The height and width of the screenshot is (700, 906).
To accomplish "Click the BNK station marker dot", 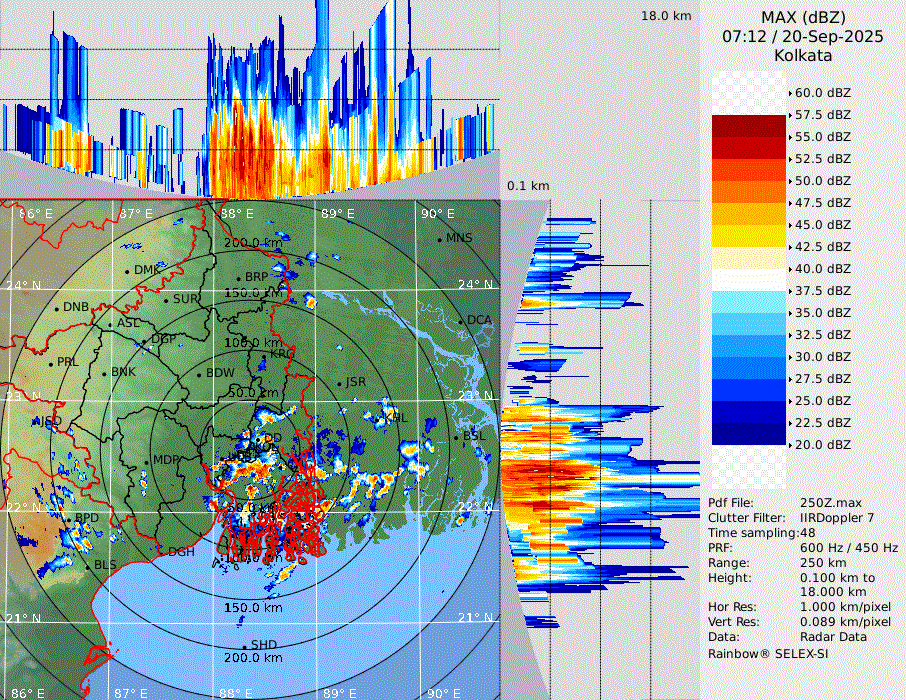I will 104,373.
